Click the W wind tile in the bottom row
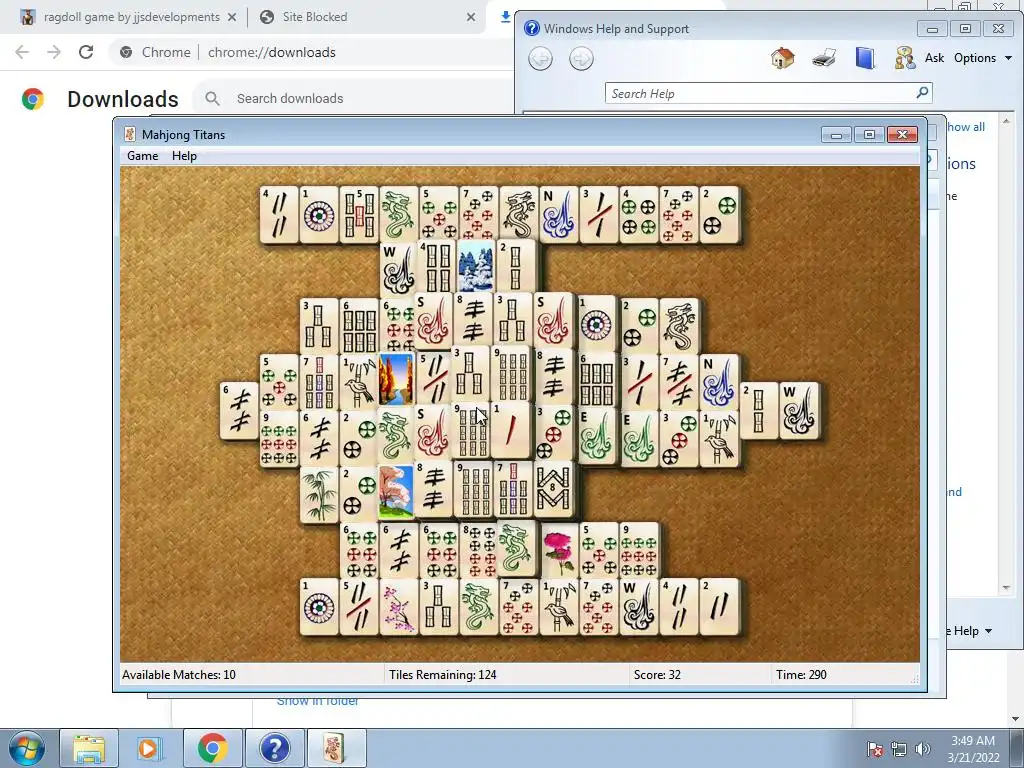This screenshot has width=1024, height=768. pos(639,607)
